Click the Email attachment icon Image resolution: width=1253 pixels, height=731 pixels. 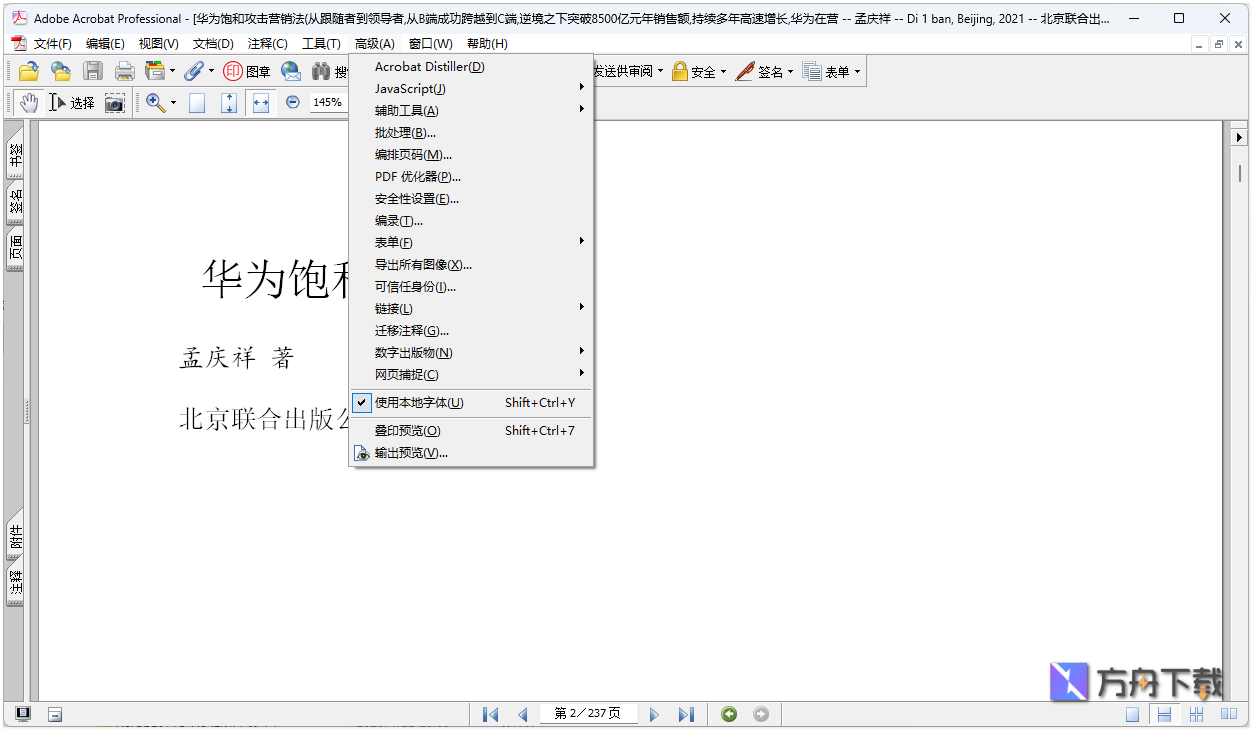(x=290, y=71)
